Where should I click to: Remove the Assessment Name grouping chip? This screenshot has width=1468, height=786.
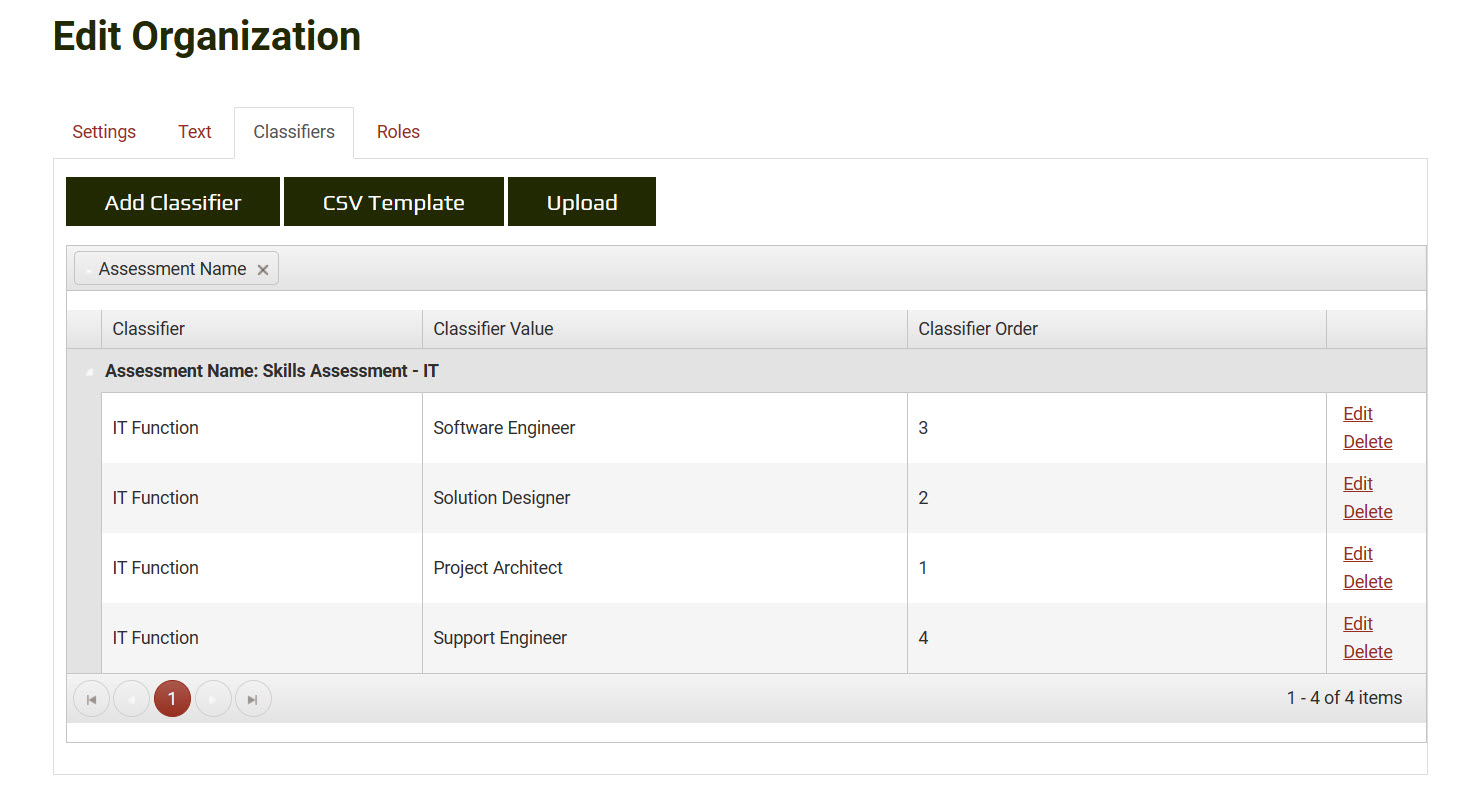tap(263, 270)
